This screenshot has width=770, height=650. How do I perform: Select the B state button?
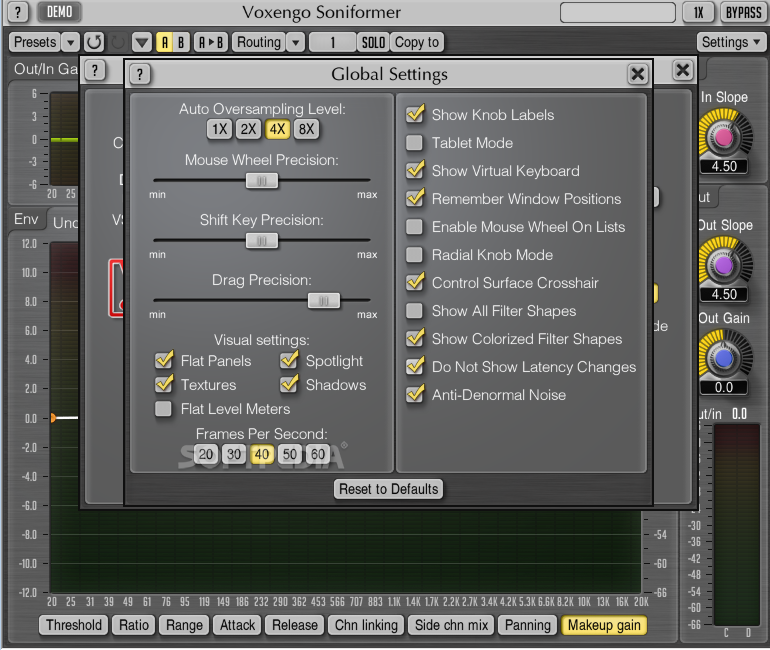(x=181, y=42)
